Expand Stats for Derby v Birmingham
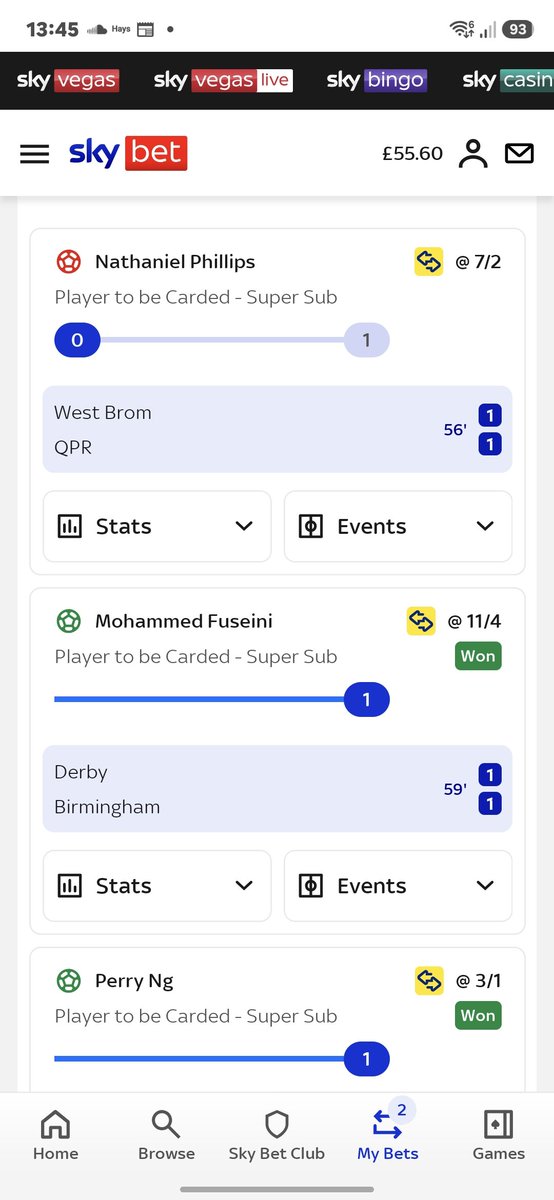 tap(157, 885)
